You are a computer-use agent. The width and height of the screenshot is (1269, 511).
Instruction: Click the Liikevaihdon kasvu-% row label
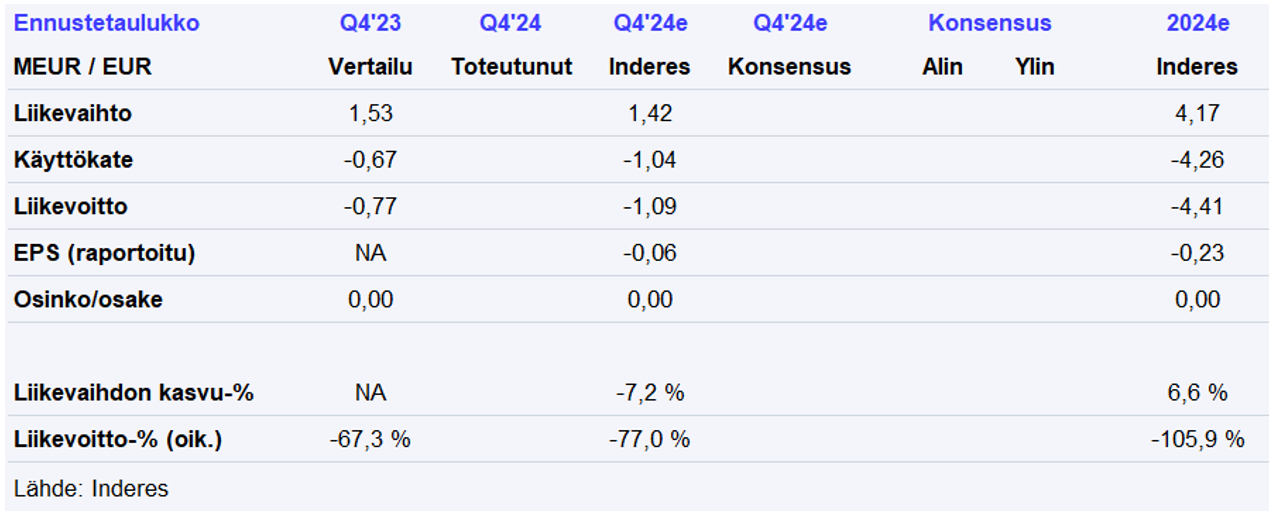(134, 393)
